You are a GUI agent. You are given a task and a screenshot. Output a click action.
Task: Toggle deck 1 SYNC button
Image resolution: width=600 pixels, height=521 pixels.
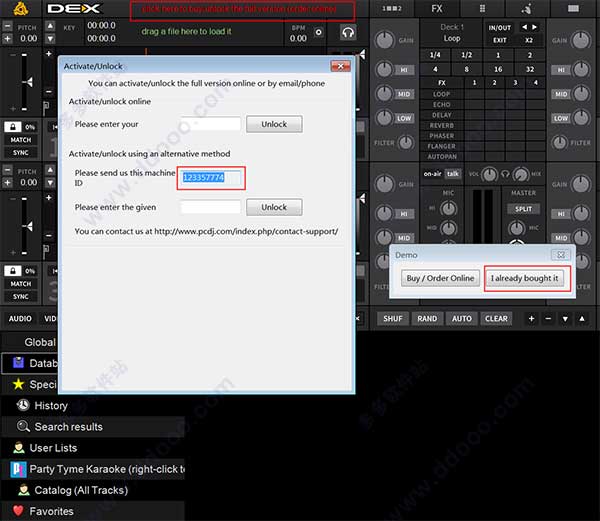point(21,152)
